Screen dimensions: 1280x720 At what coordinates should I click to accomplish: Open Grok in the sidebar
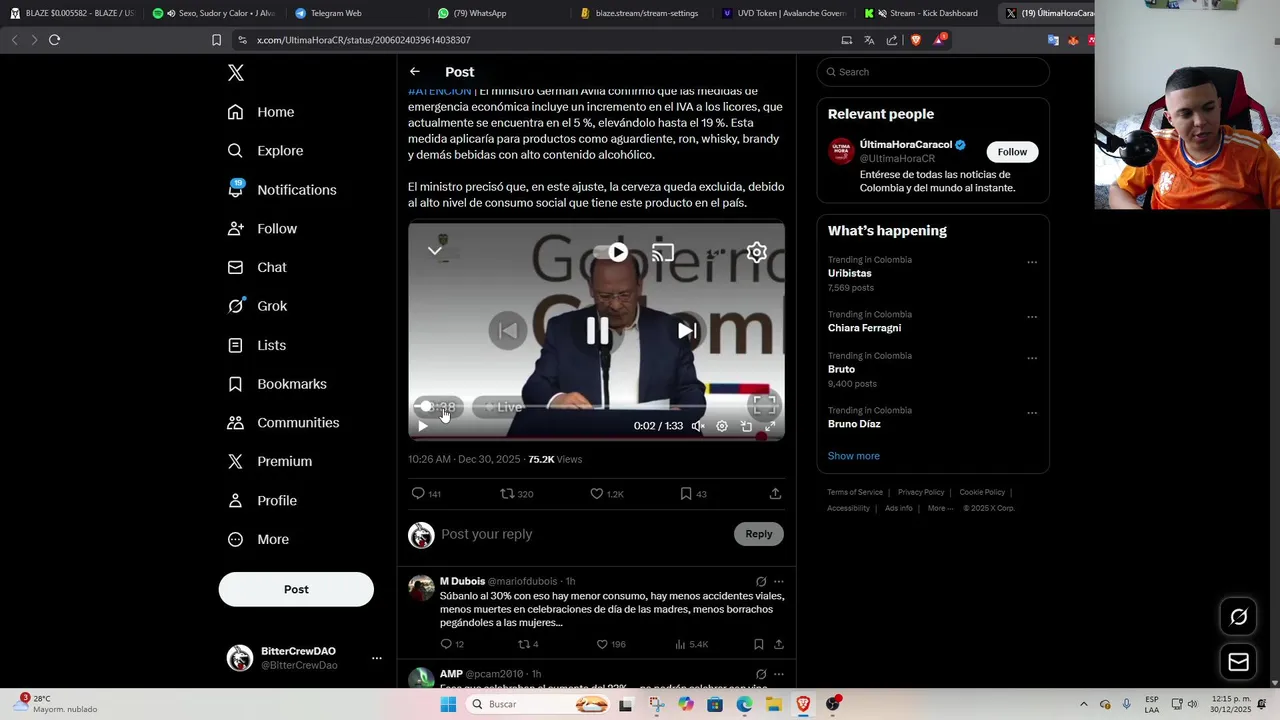257,306
